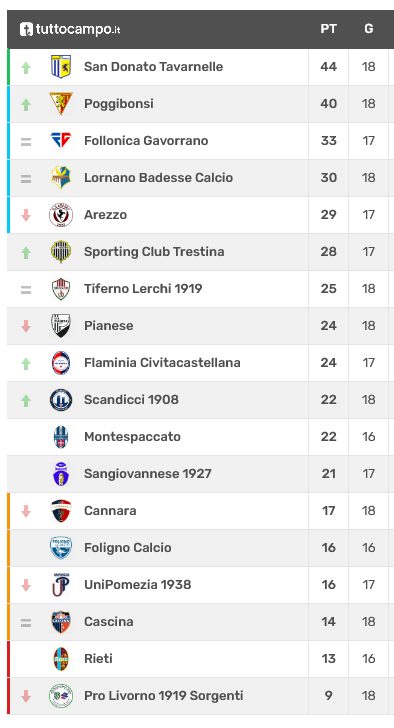Click the Arezzo round crest
This screenshot has height=728, width=394.
point(61,214)
